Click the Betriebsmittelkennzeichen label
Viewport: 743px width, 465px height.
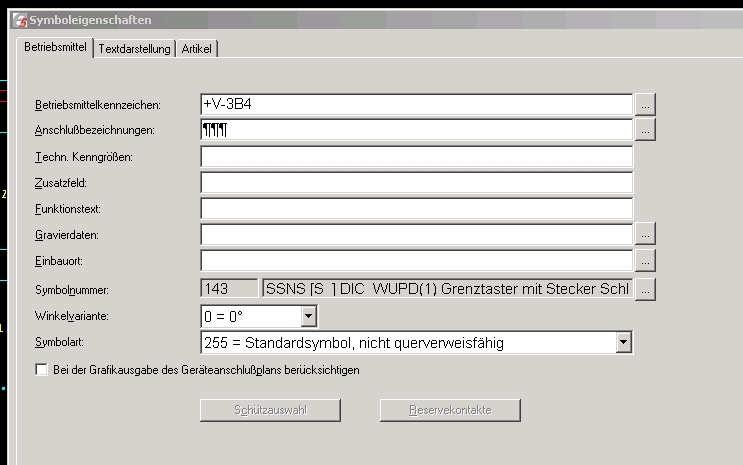click(x=98, y=105)
